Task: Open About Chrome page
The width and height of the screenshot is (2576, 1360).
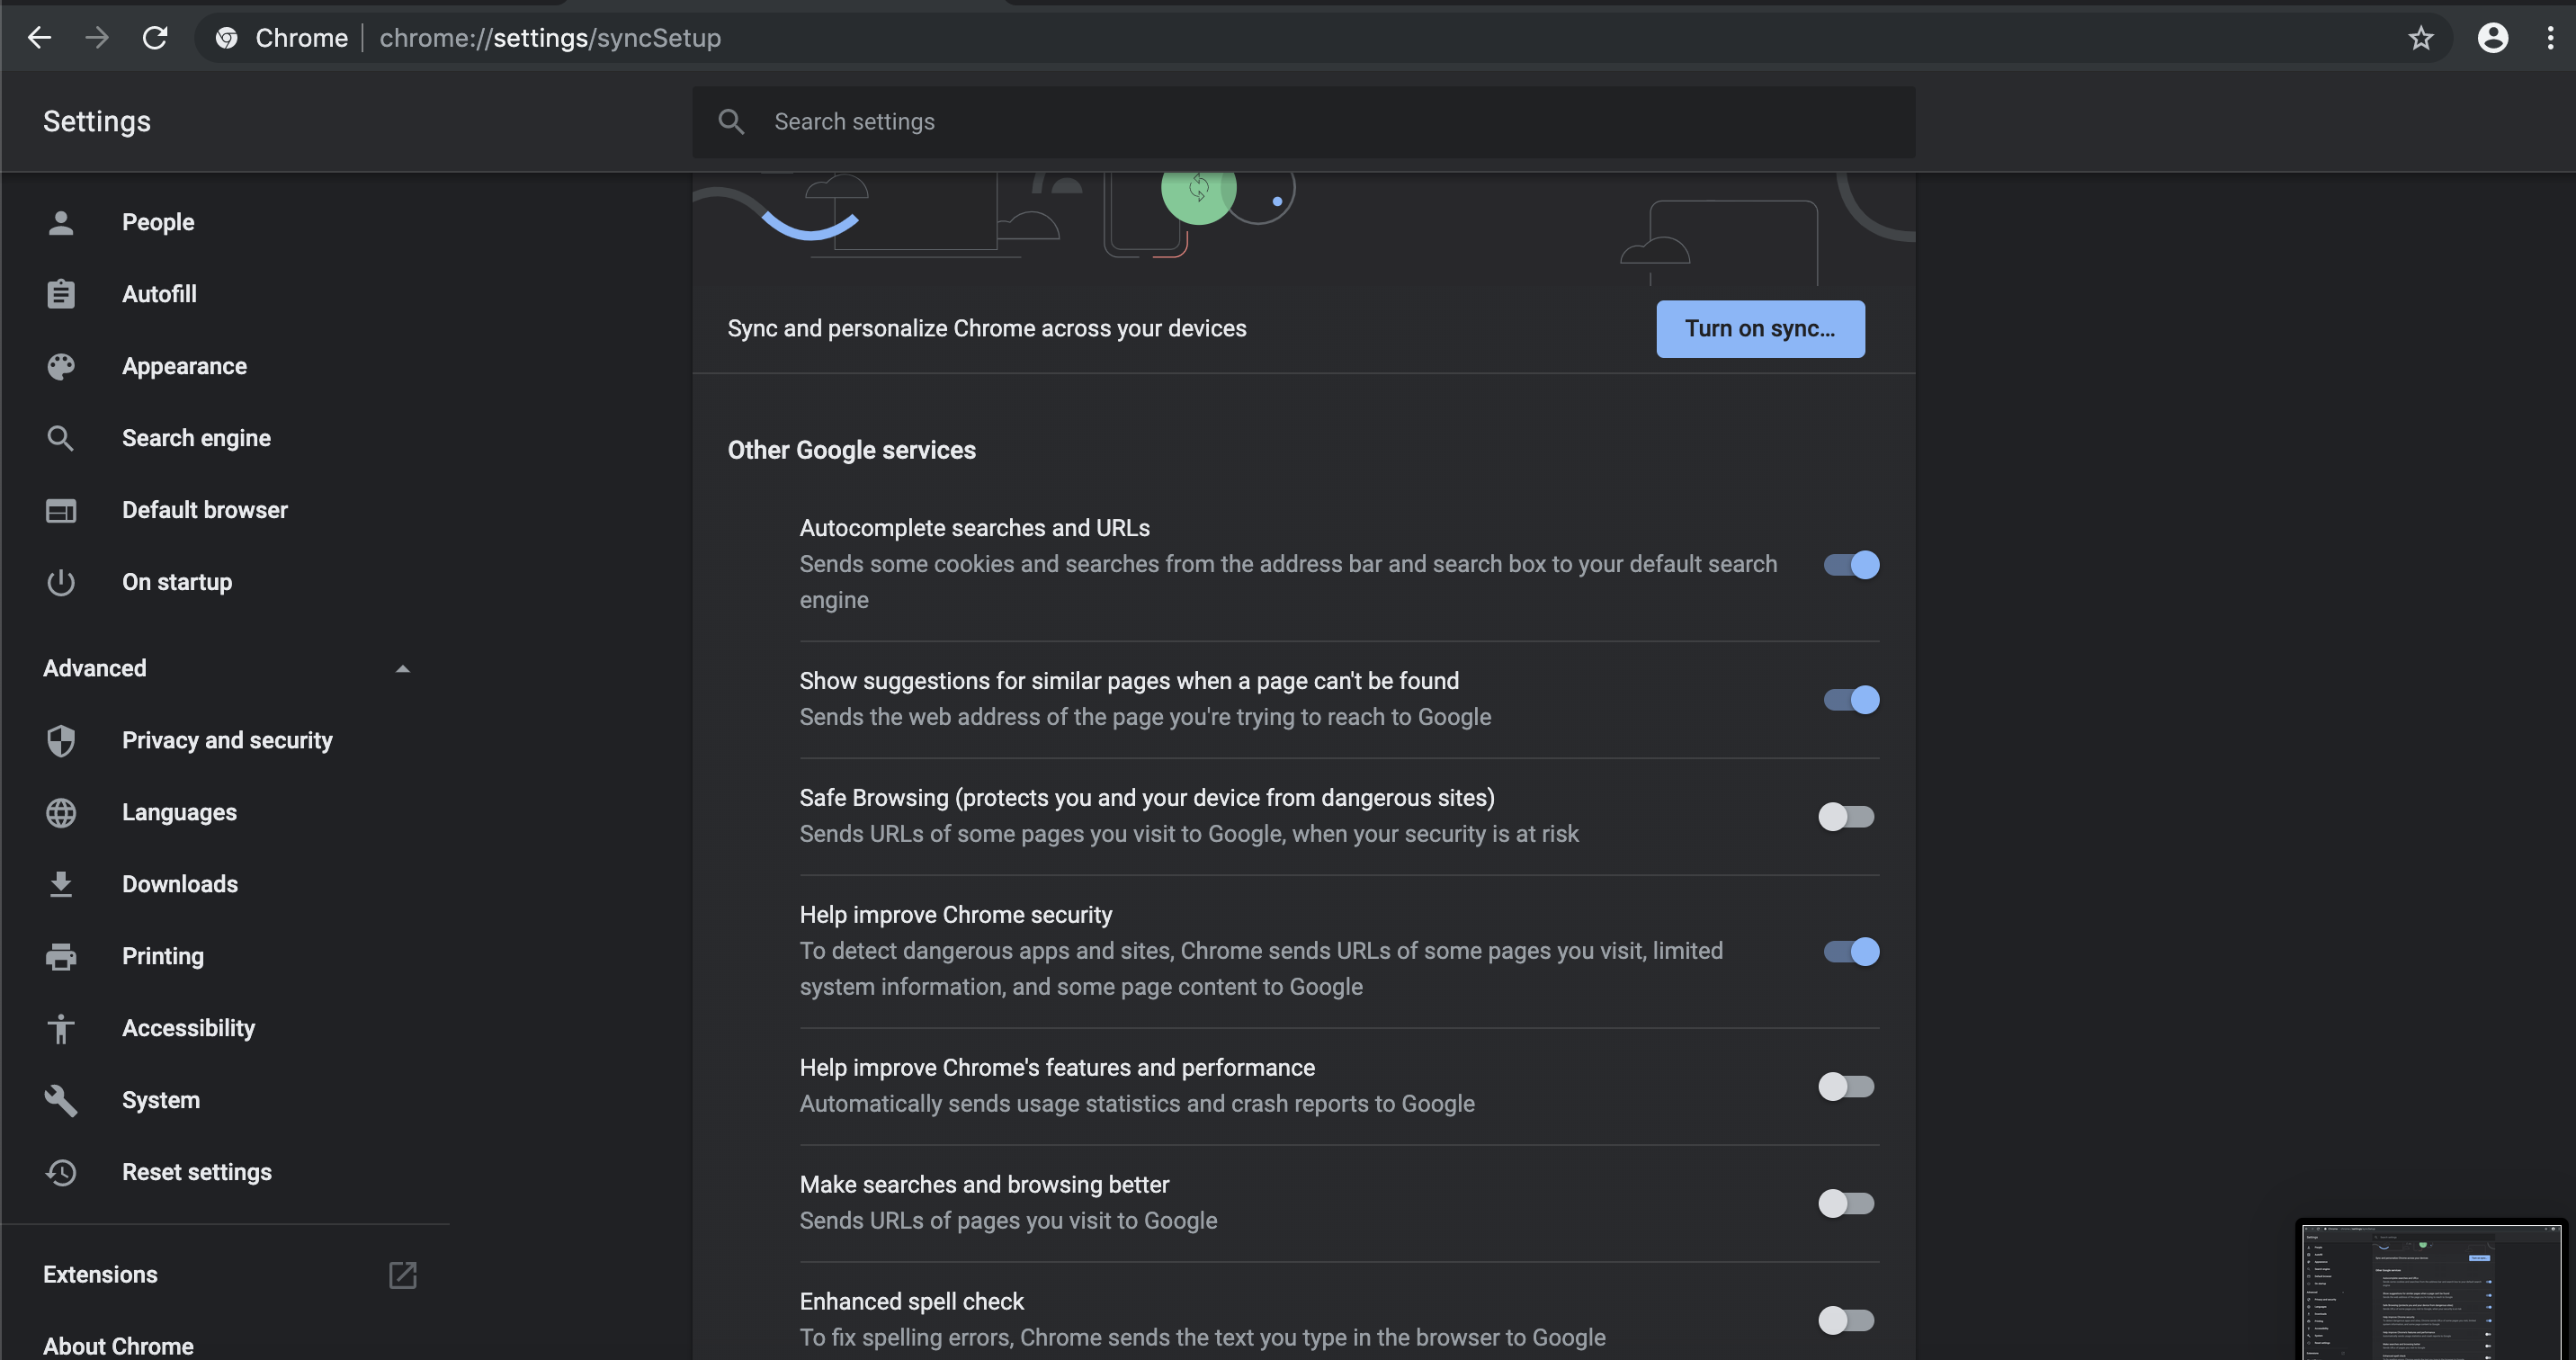Action: tap(118, 1346)
